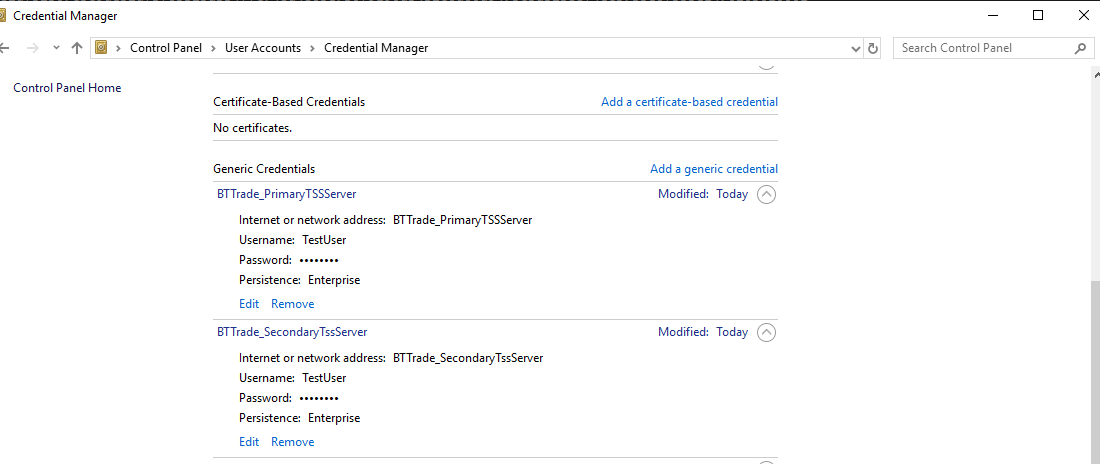Click Control Panel in the breadcrumb
Image resolution: width=1100 pixels, height=464 pixels.
(166, 48)
